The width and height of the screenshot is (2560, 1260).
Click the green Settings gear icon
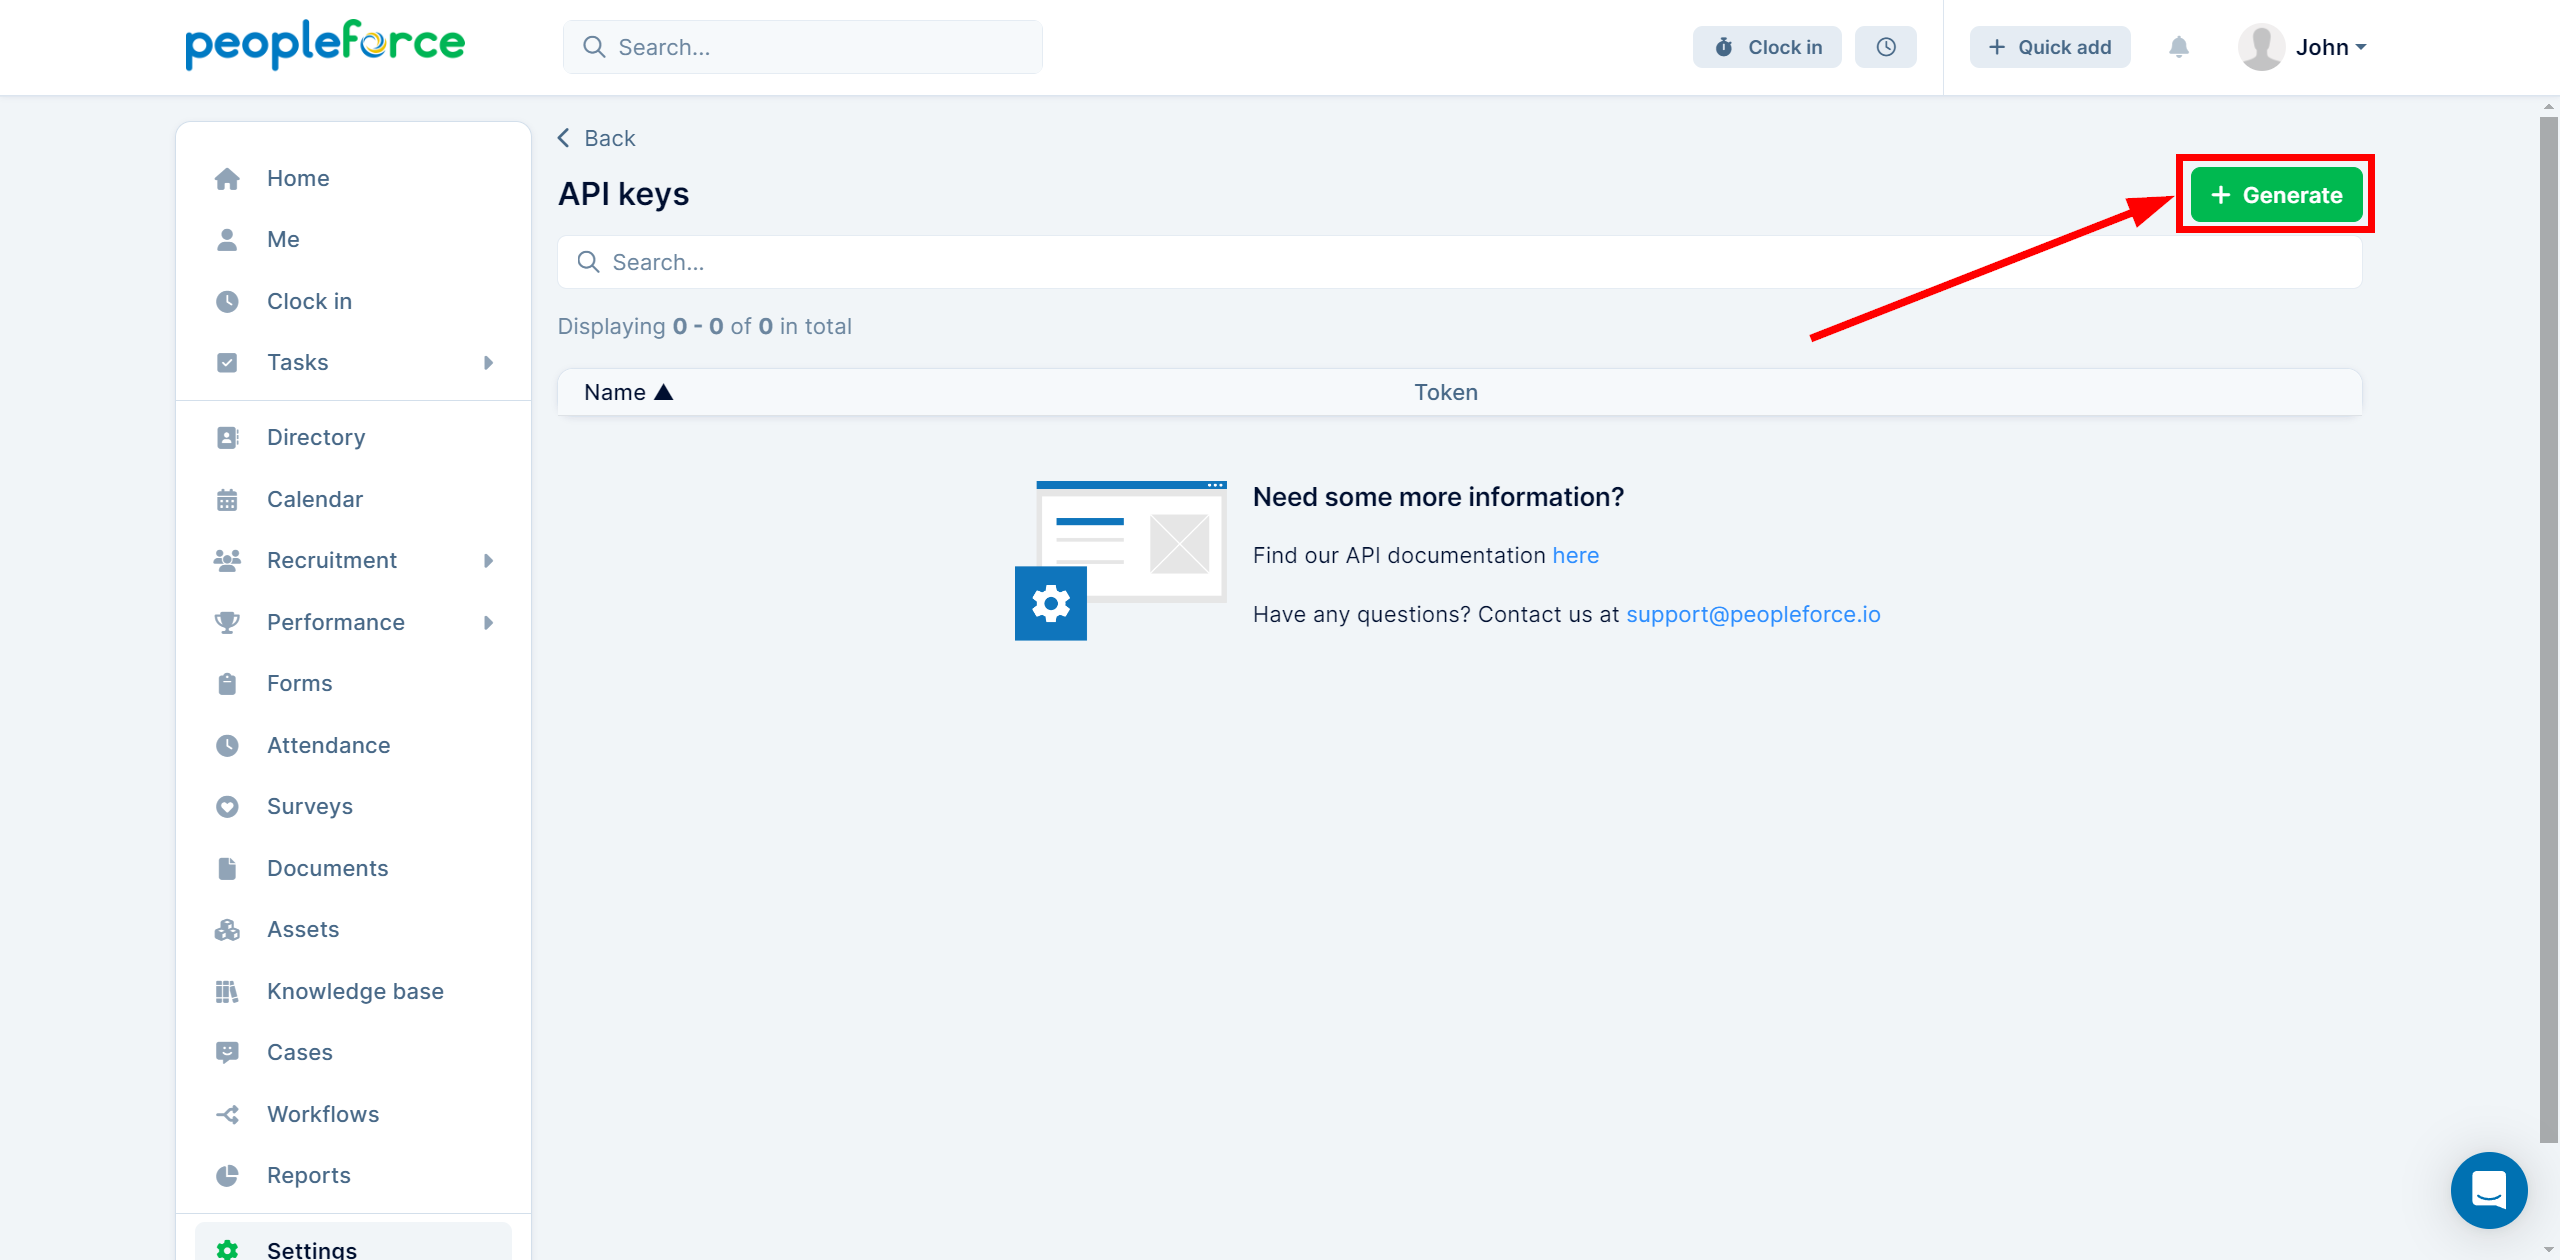pos(227,1250)
